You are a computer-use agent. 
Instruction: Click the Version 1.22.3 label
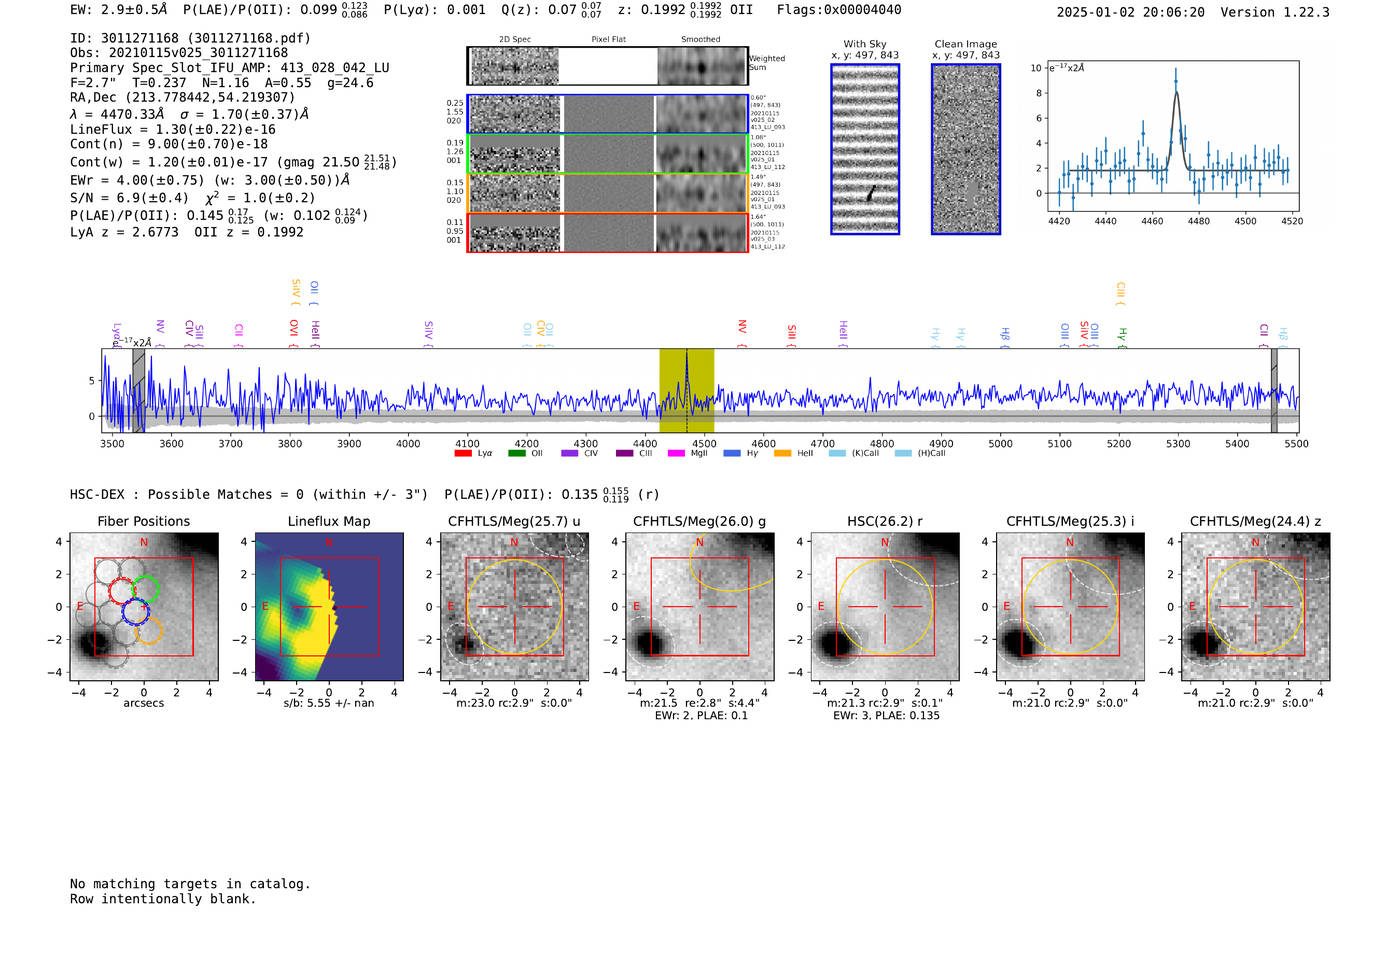(x=1275, y=12)
